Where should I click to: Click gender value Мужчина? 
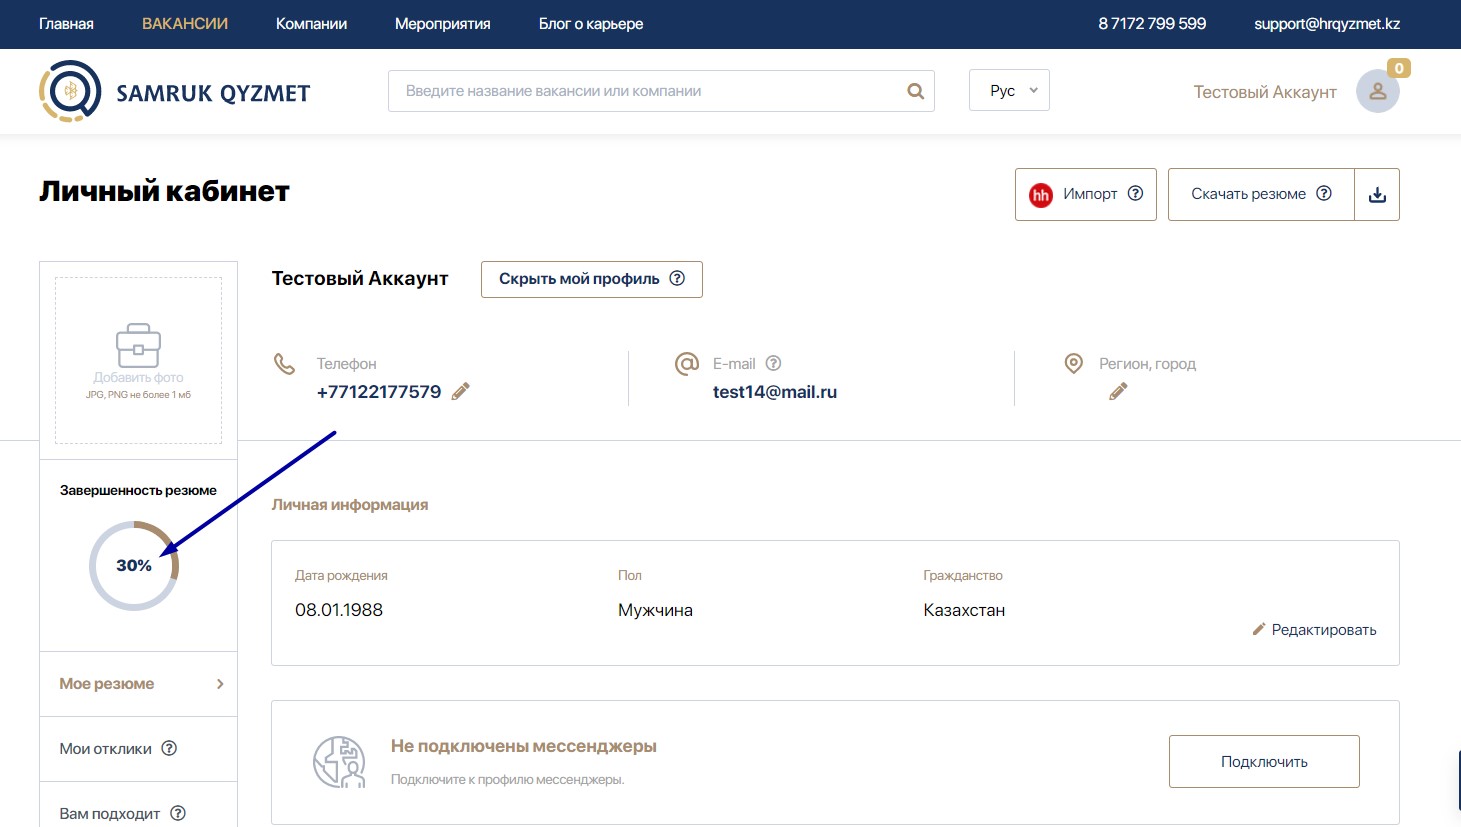[x=655, y=610]
